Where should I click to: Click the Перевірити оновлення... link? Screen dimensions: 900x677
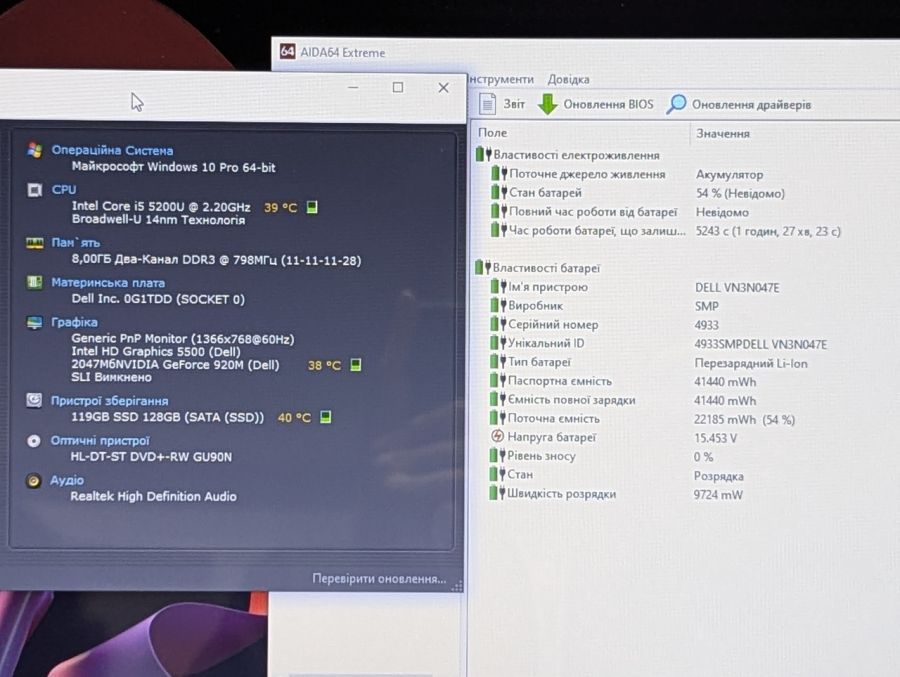coord(379,579)
